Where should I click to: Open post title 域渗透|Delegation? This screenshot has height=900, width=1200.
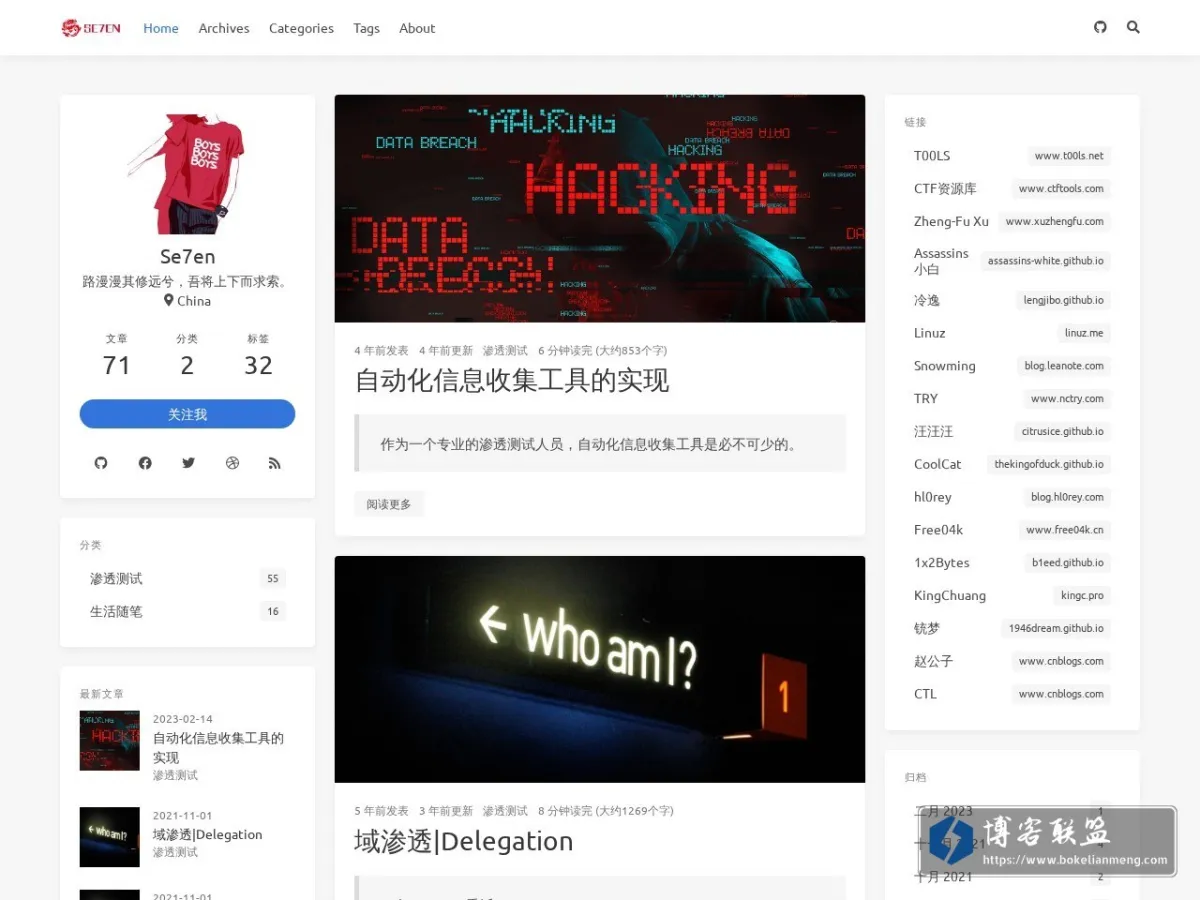click(x=464, y=842)
